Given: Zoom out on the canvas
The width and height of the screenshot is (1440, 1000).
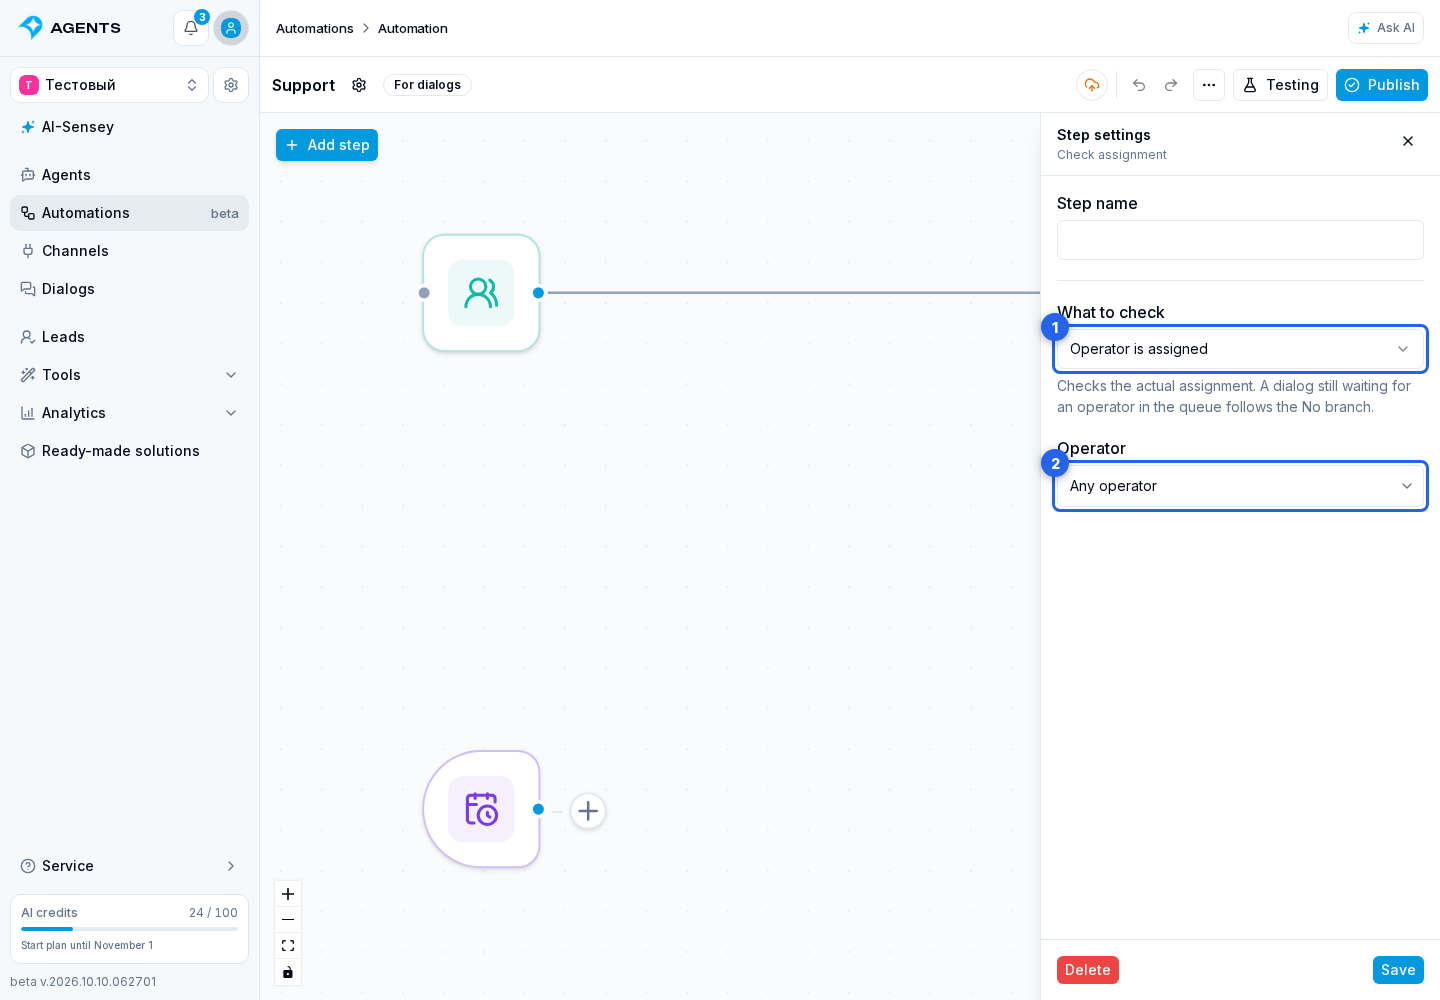Looking at the screenshot, I should pos(288,920).
